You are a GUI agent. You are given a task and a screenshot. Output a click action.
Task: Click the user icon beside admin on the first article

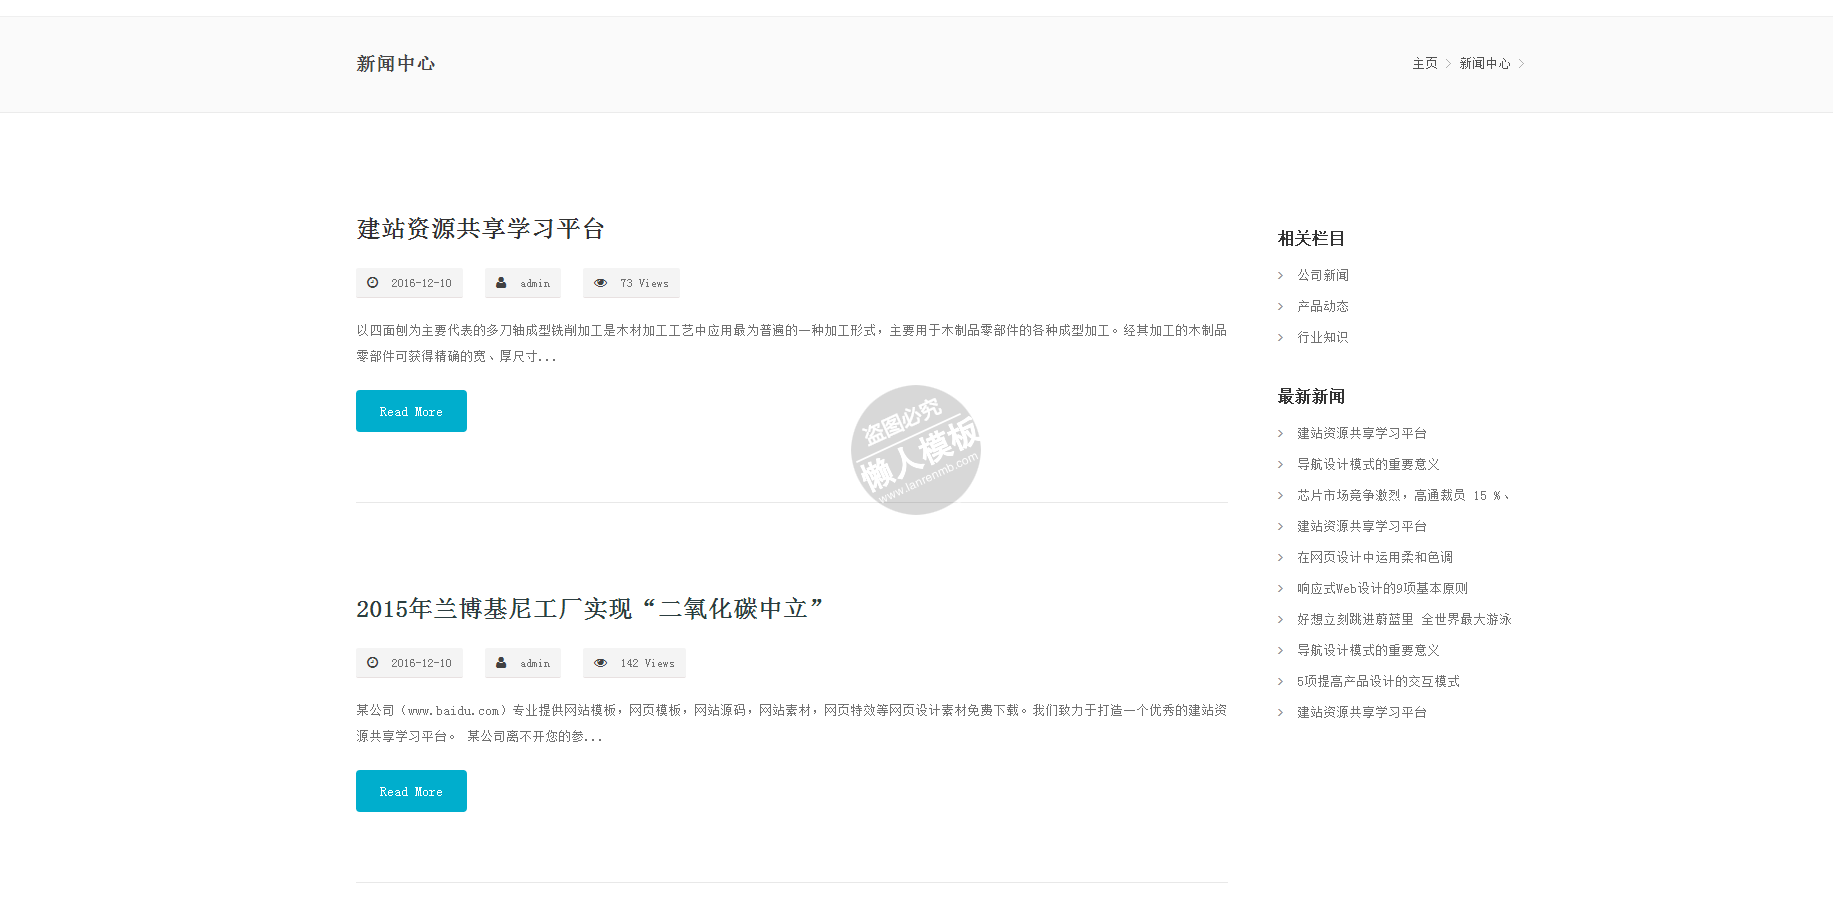pos(501,283)
